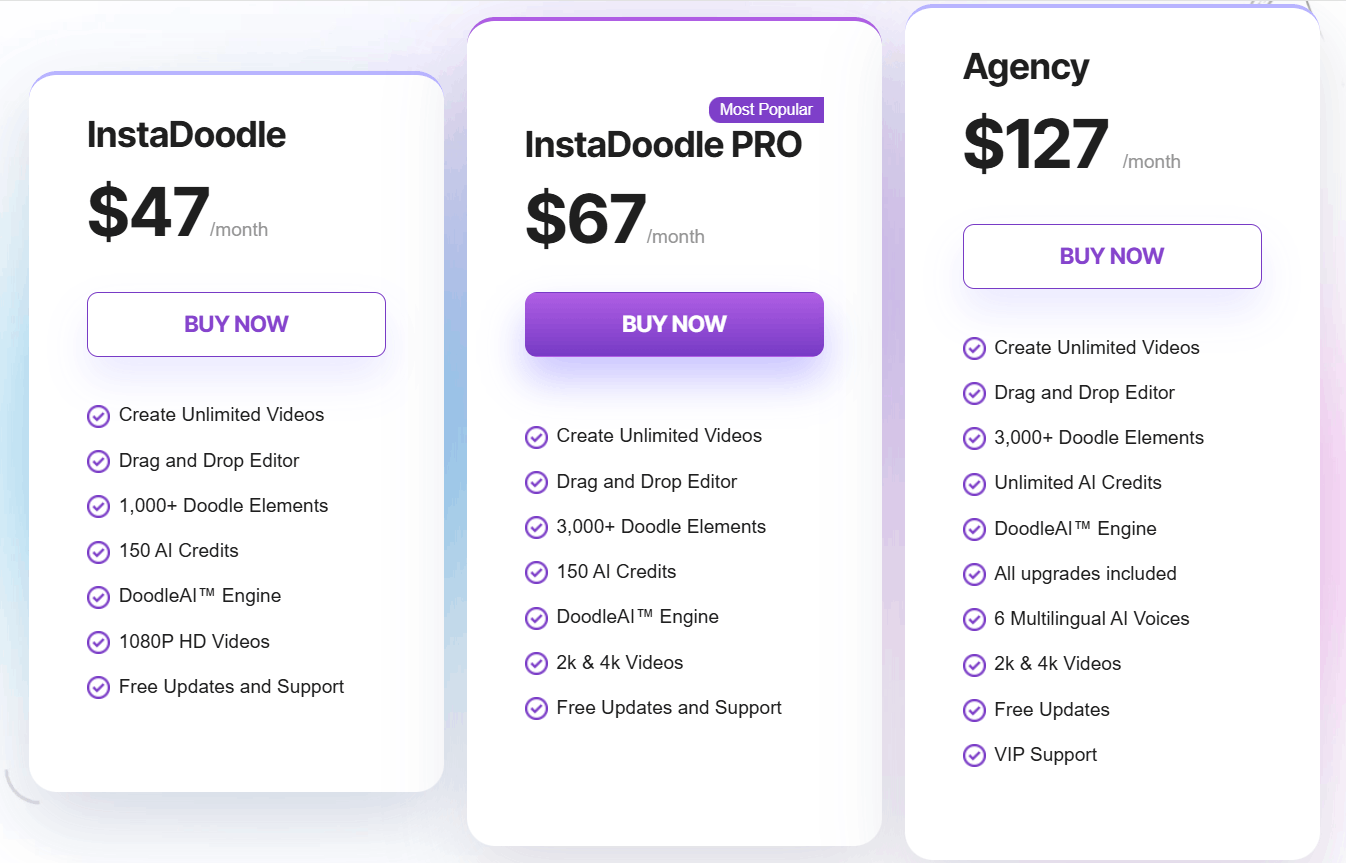Click the checkmark beside 1080P HD Videos
Image resolution: width=1346 pixels, height=863 pixels.
coord(98,642)
